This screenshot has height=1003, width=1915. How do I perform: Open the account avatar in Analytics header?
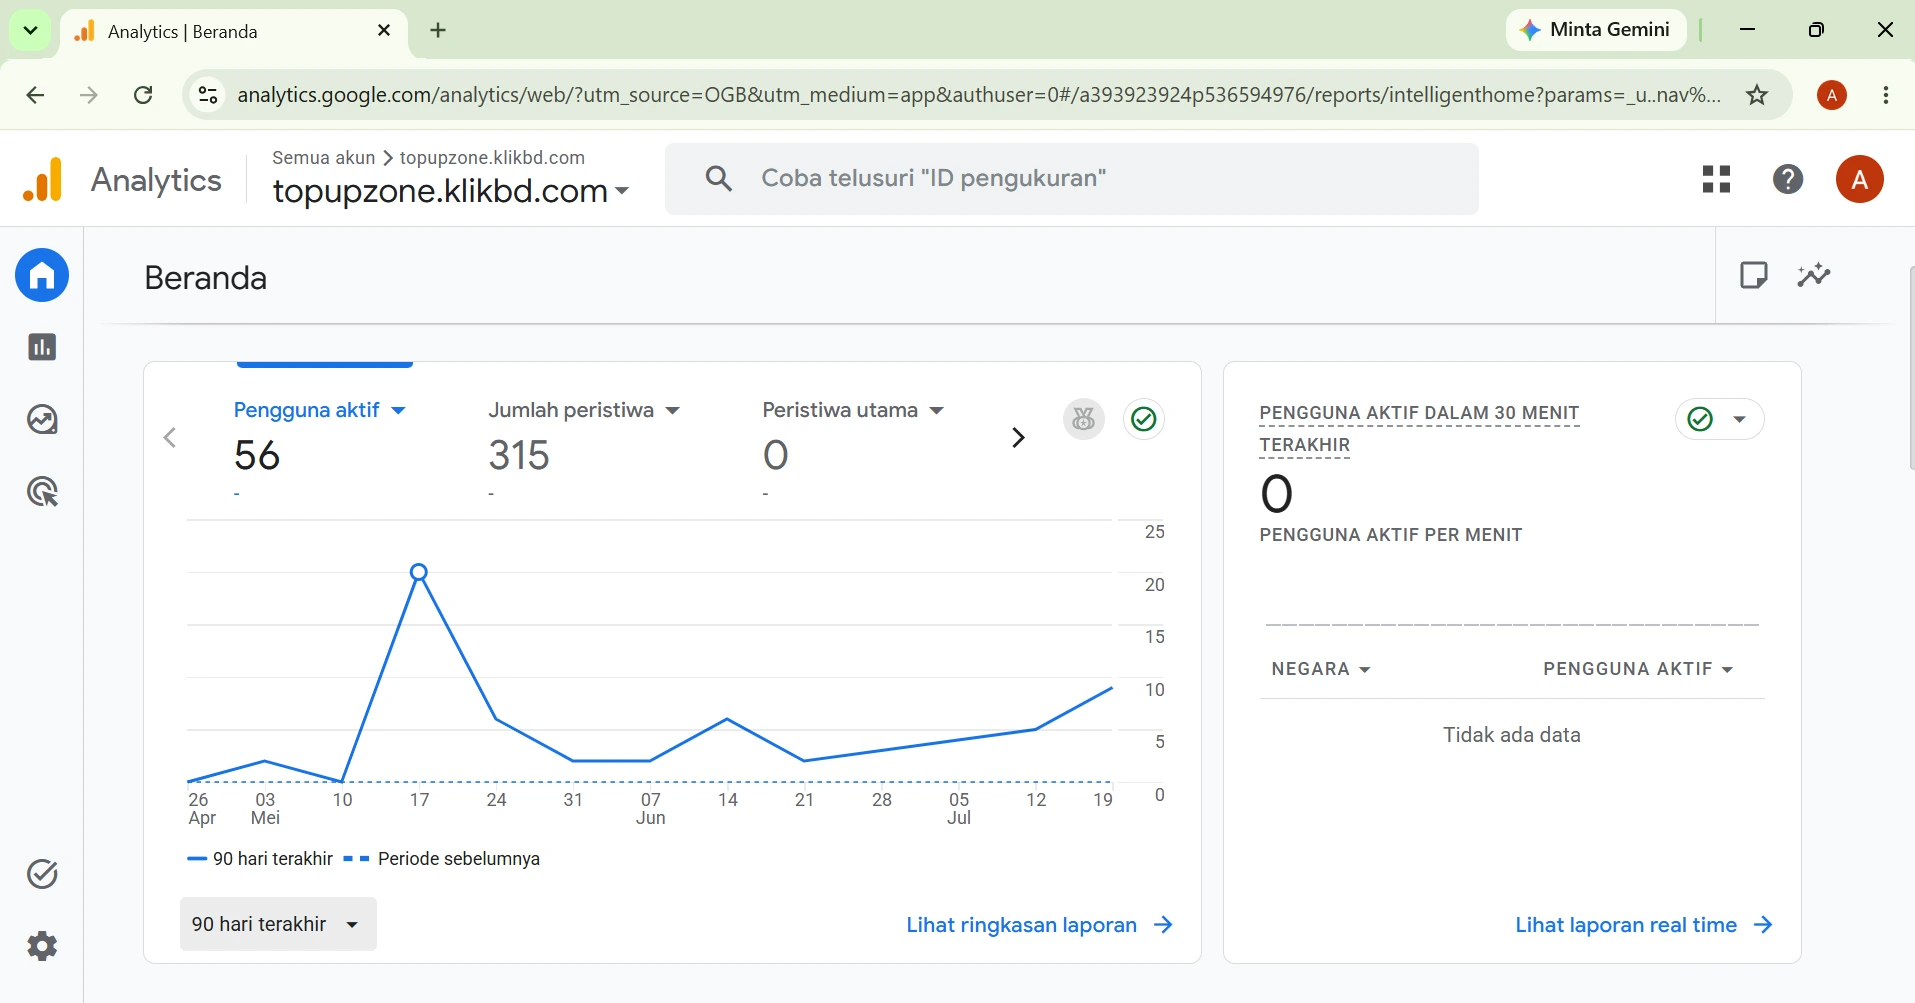[1860, 179]
